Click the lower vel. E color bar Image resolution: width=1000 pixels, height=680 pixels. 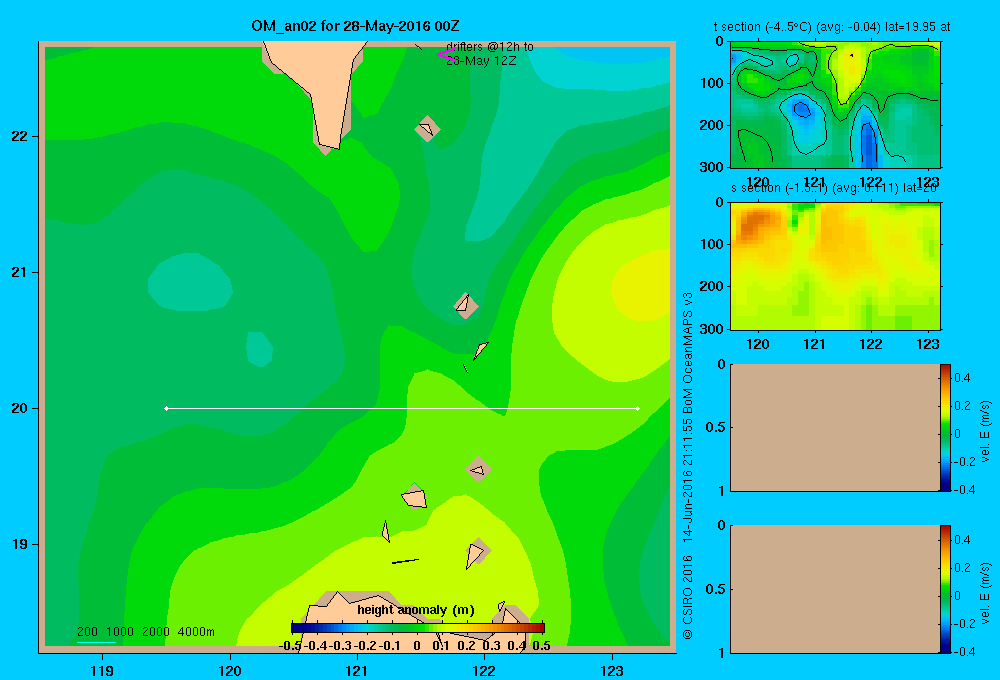click(x=945, y=589)
